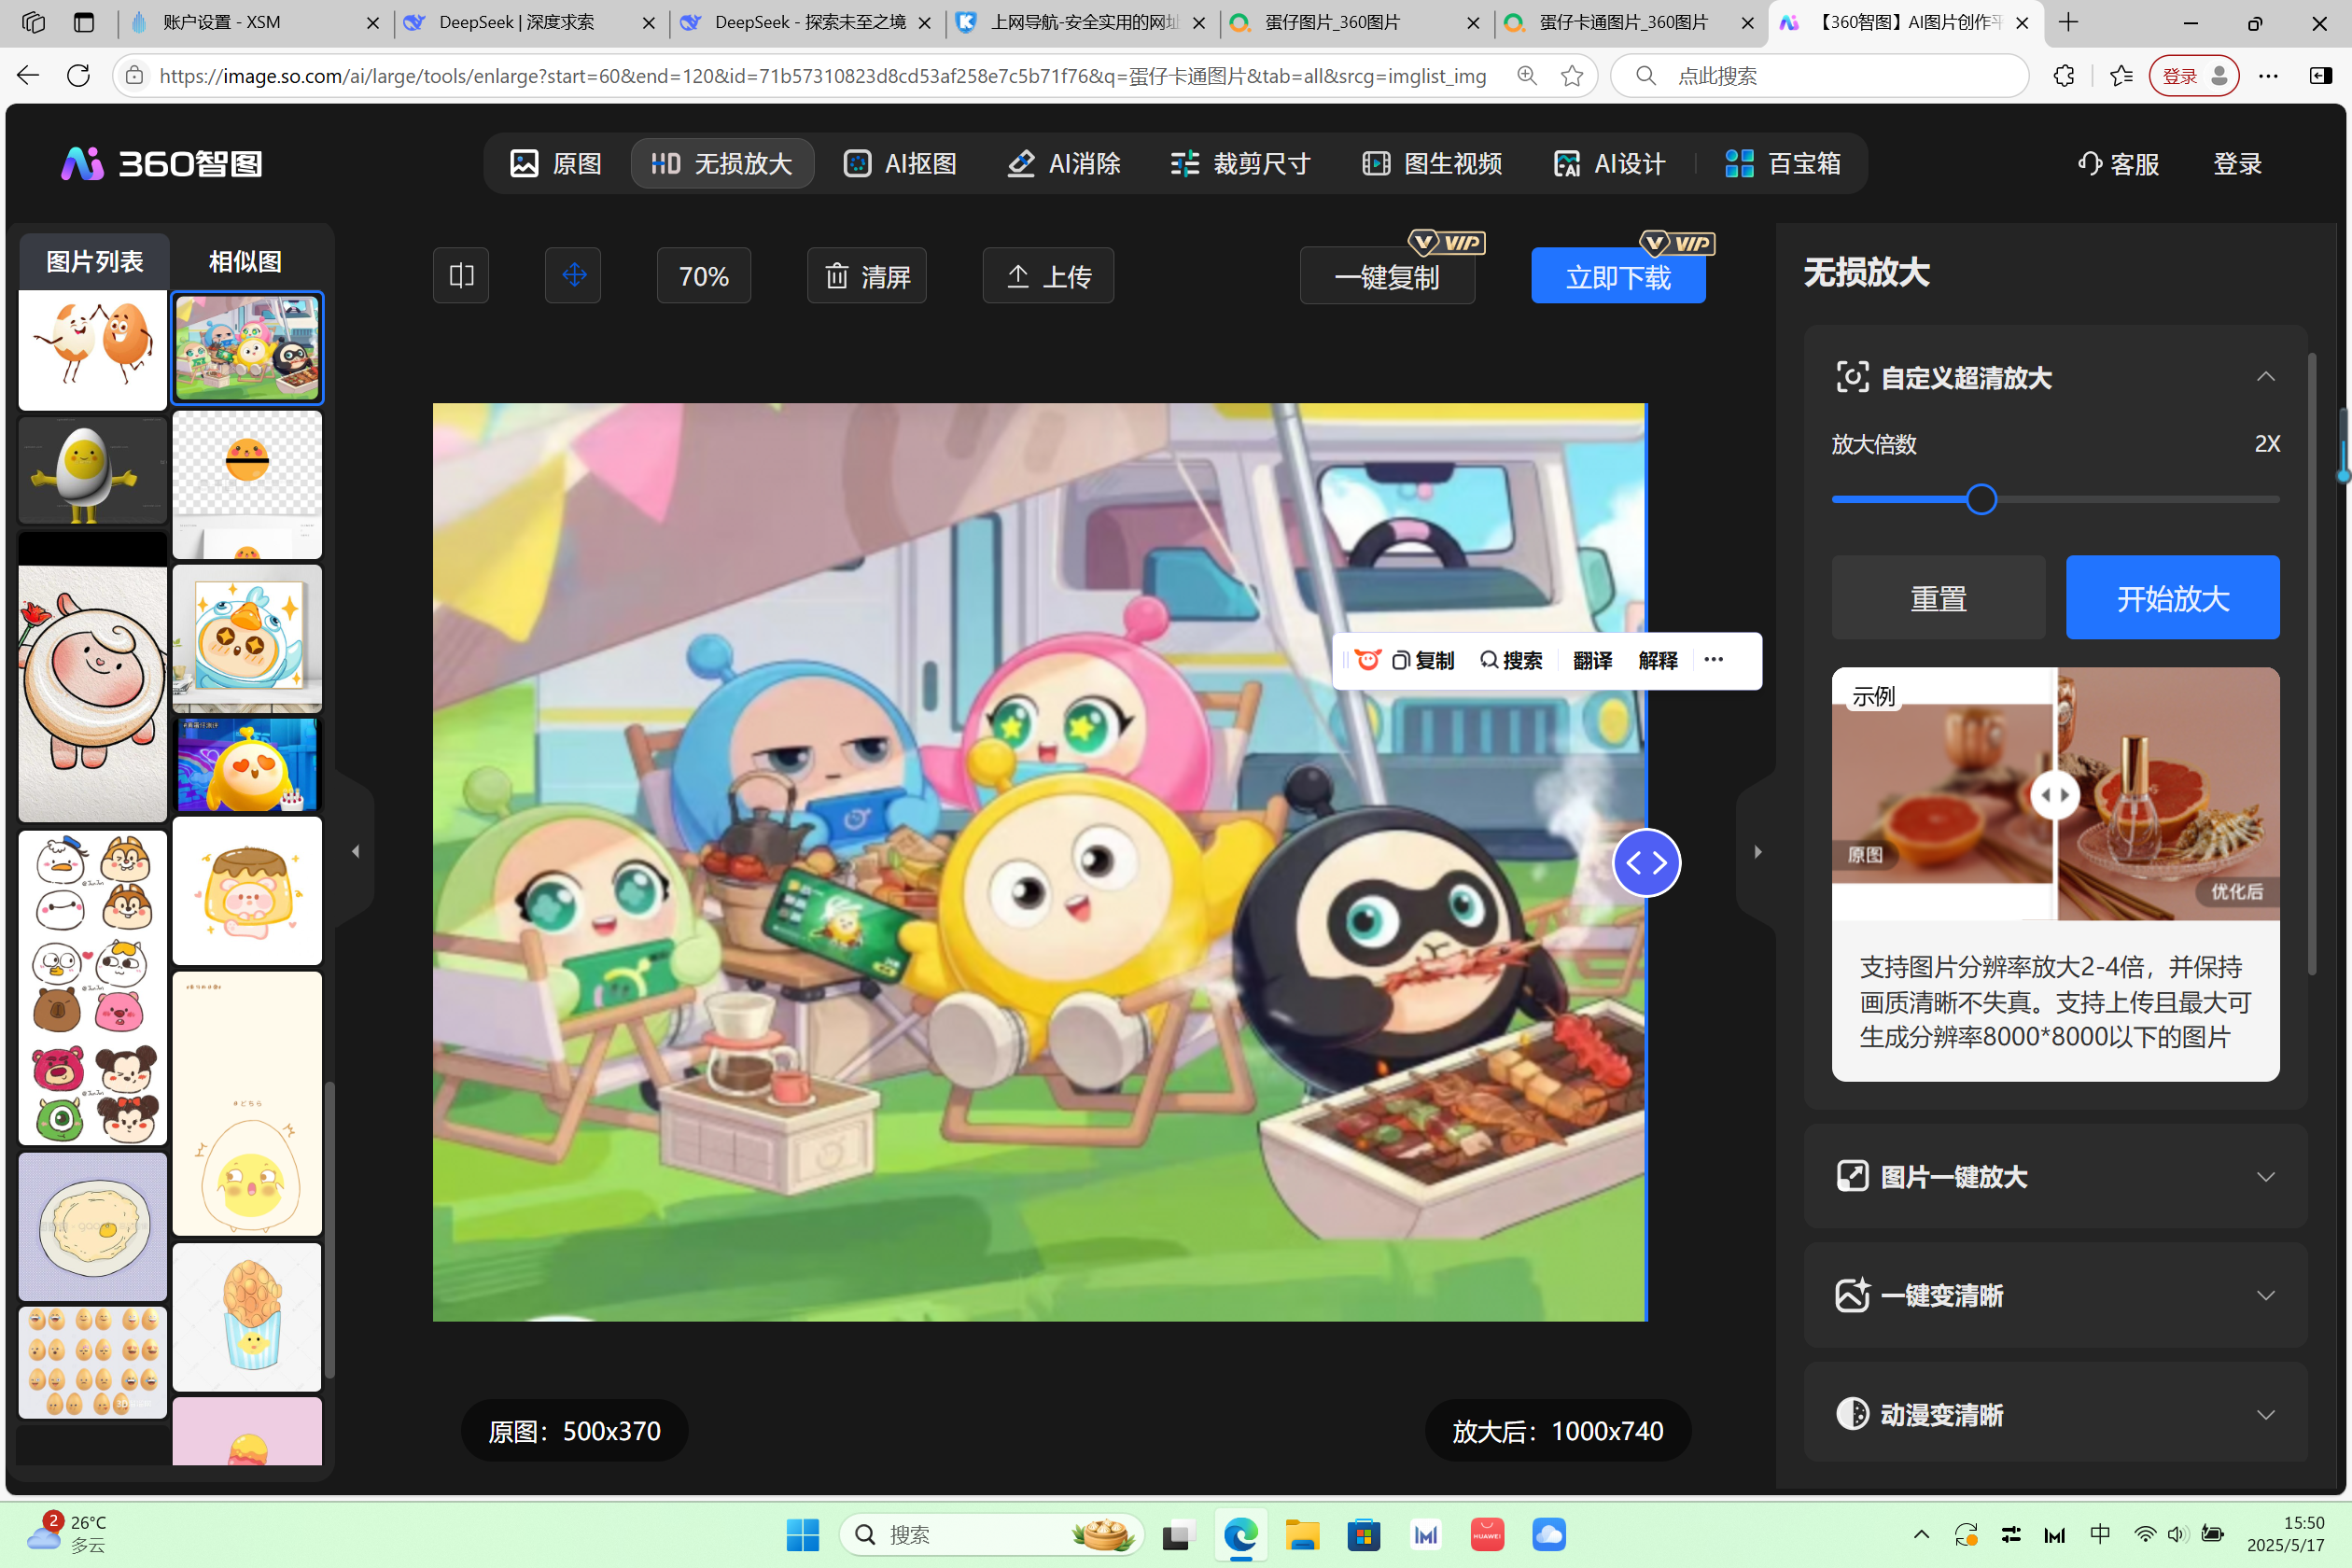The height and width of the screenshot is (1568, 2352).
Task: Open more options in the floating toolbar
Action: 1714,659
